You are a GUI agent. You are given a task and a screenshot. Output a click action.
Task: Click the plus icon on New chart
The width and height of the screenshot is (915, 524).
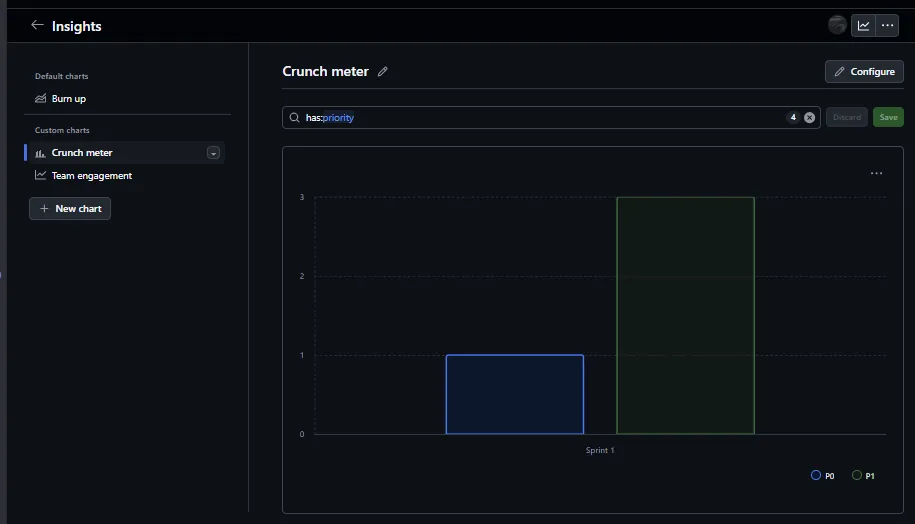[x=44, y=209]
